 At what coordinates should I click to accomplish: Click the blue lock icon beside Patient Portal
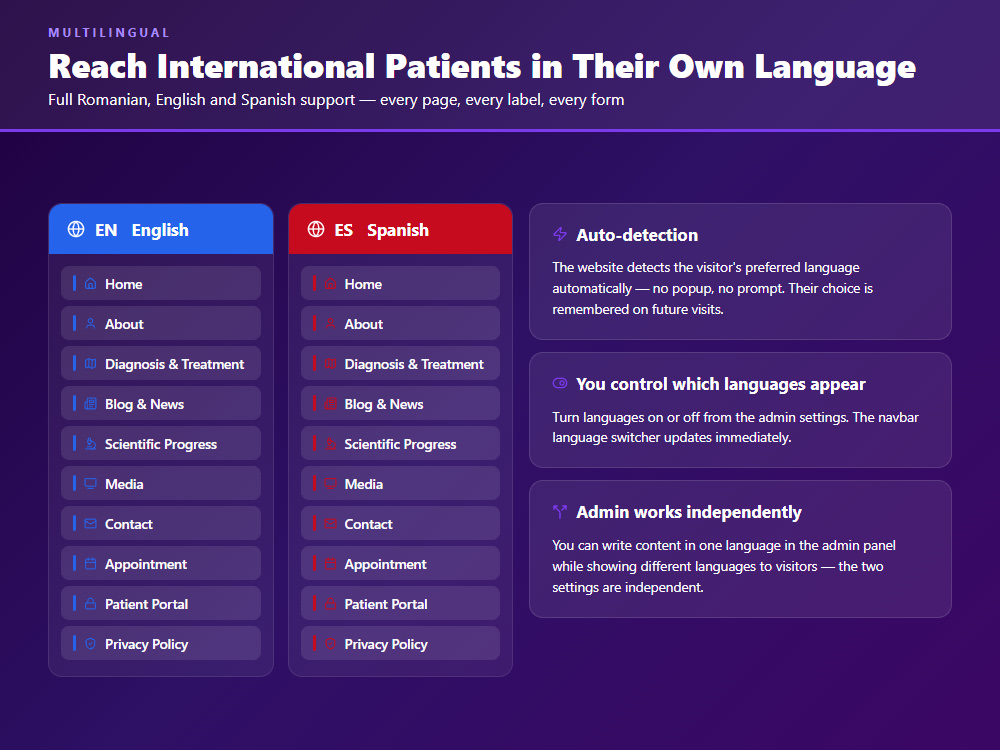point(91,603)
